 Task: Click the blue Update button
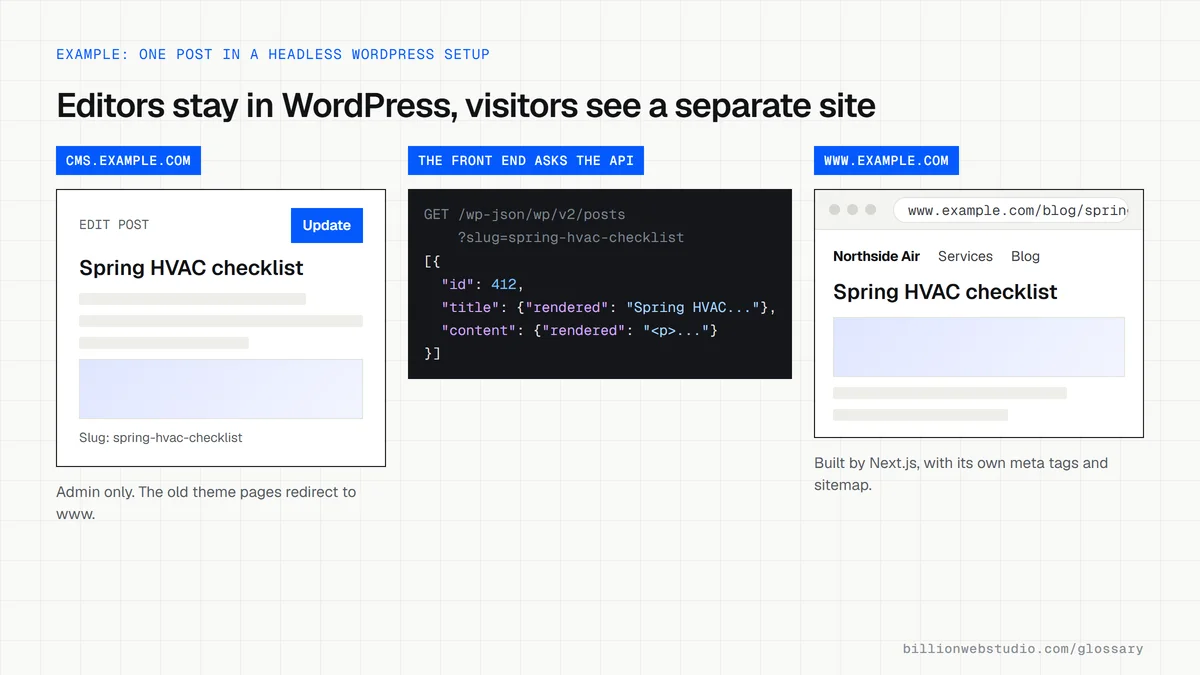(x=327, y=225)
